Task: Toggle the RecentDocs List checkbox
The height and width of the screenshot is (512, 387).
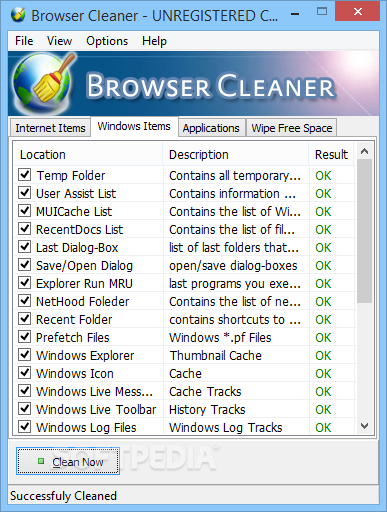Action: point(25,229)
